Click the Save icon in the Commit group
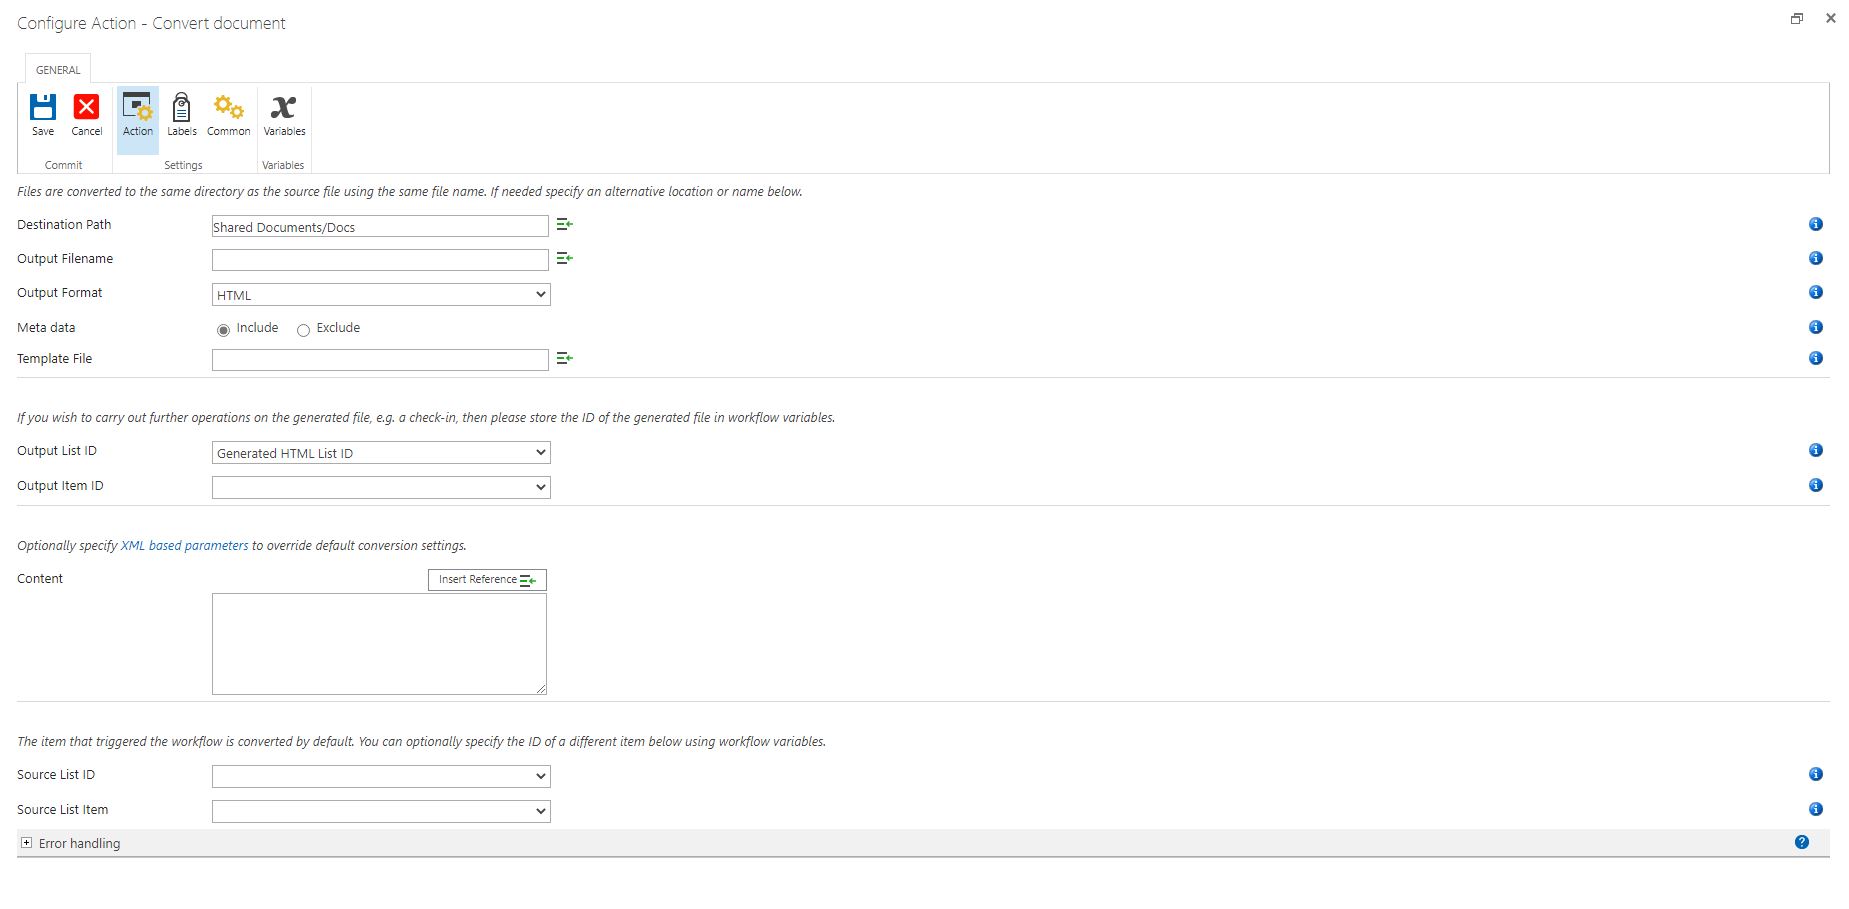1849x909 pixels. coord(42,113)
